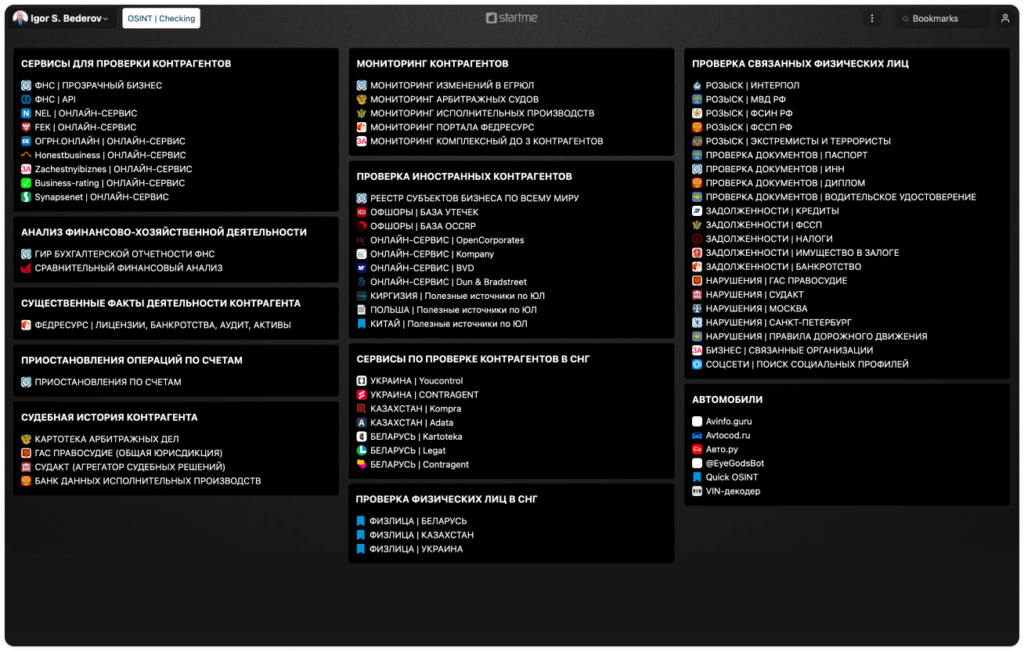Click the Synapsenet green icon
1024x651 pixels.
tap(26, 198)
